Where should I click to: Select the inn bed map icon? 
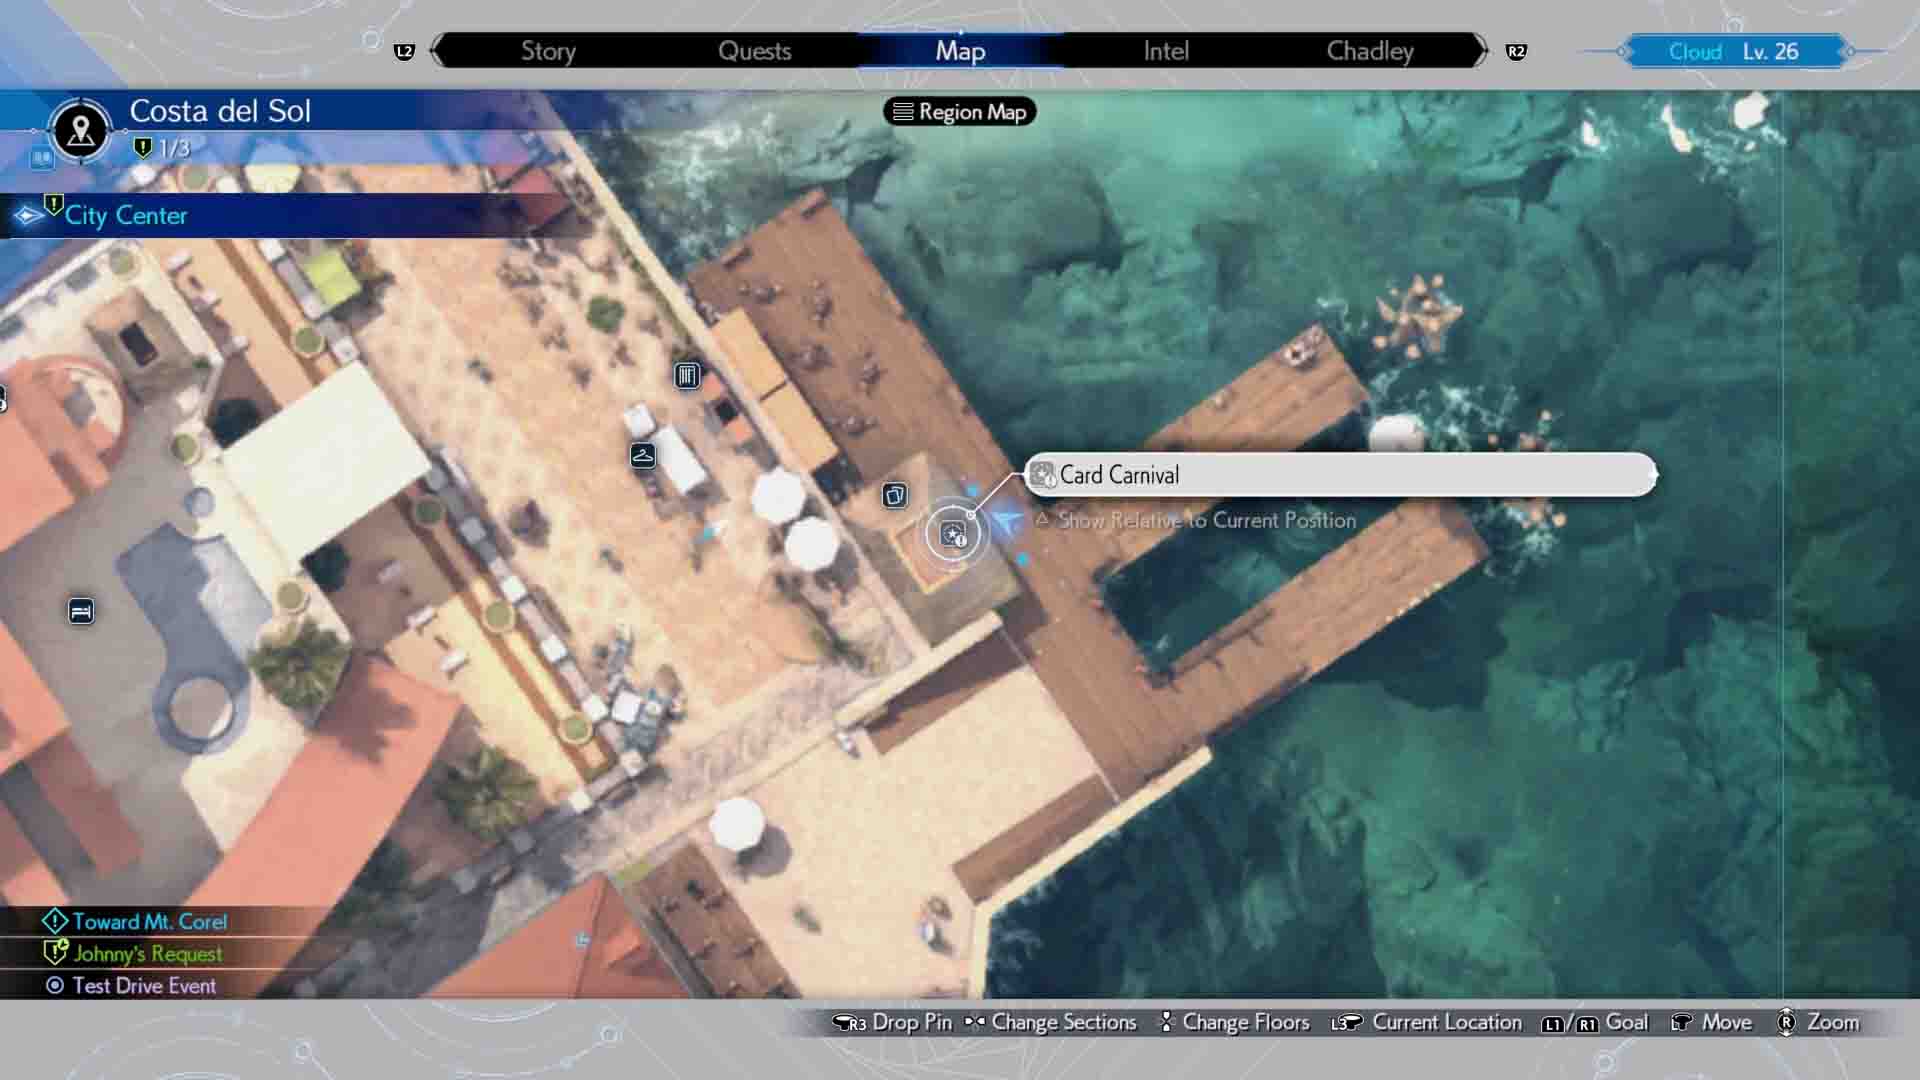coord(81,611)
